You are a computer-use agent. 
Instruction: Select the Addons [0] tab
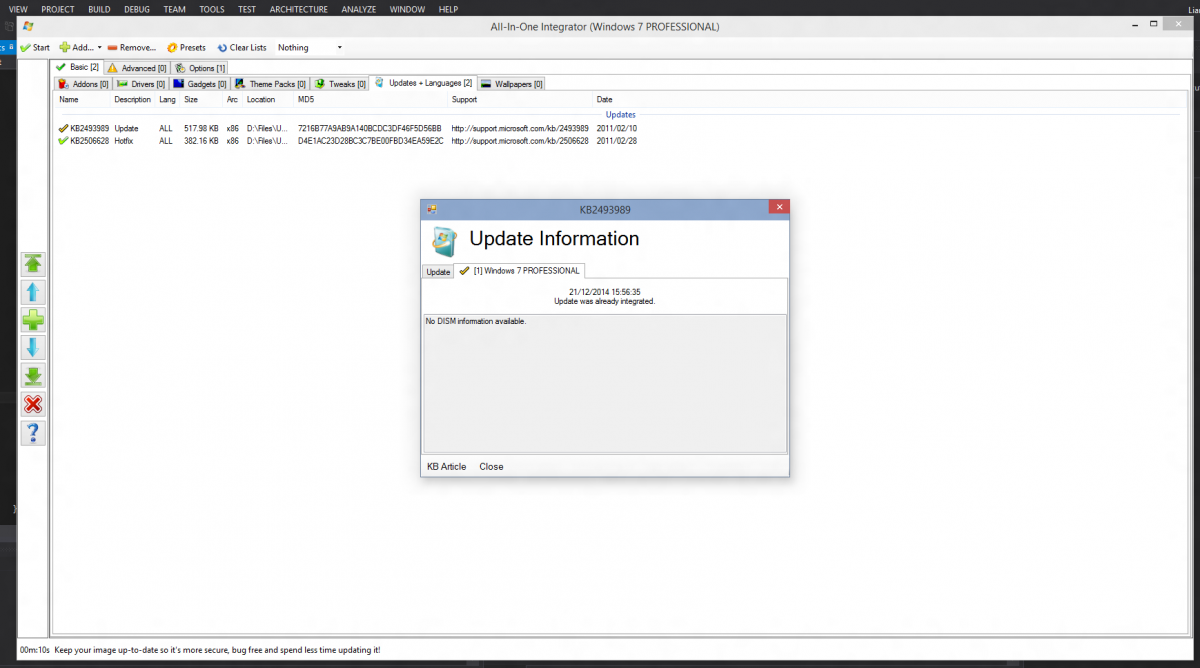click(83, 84)
